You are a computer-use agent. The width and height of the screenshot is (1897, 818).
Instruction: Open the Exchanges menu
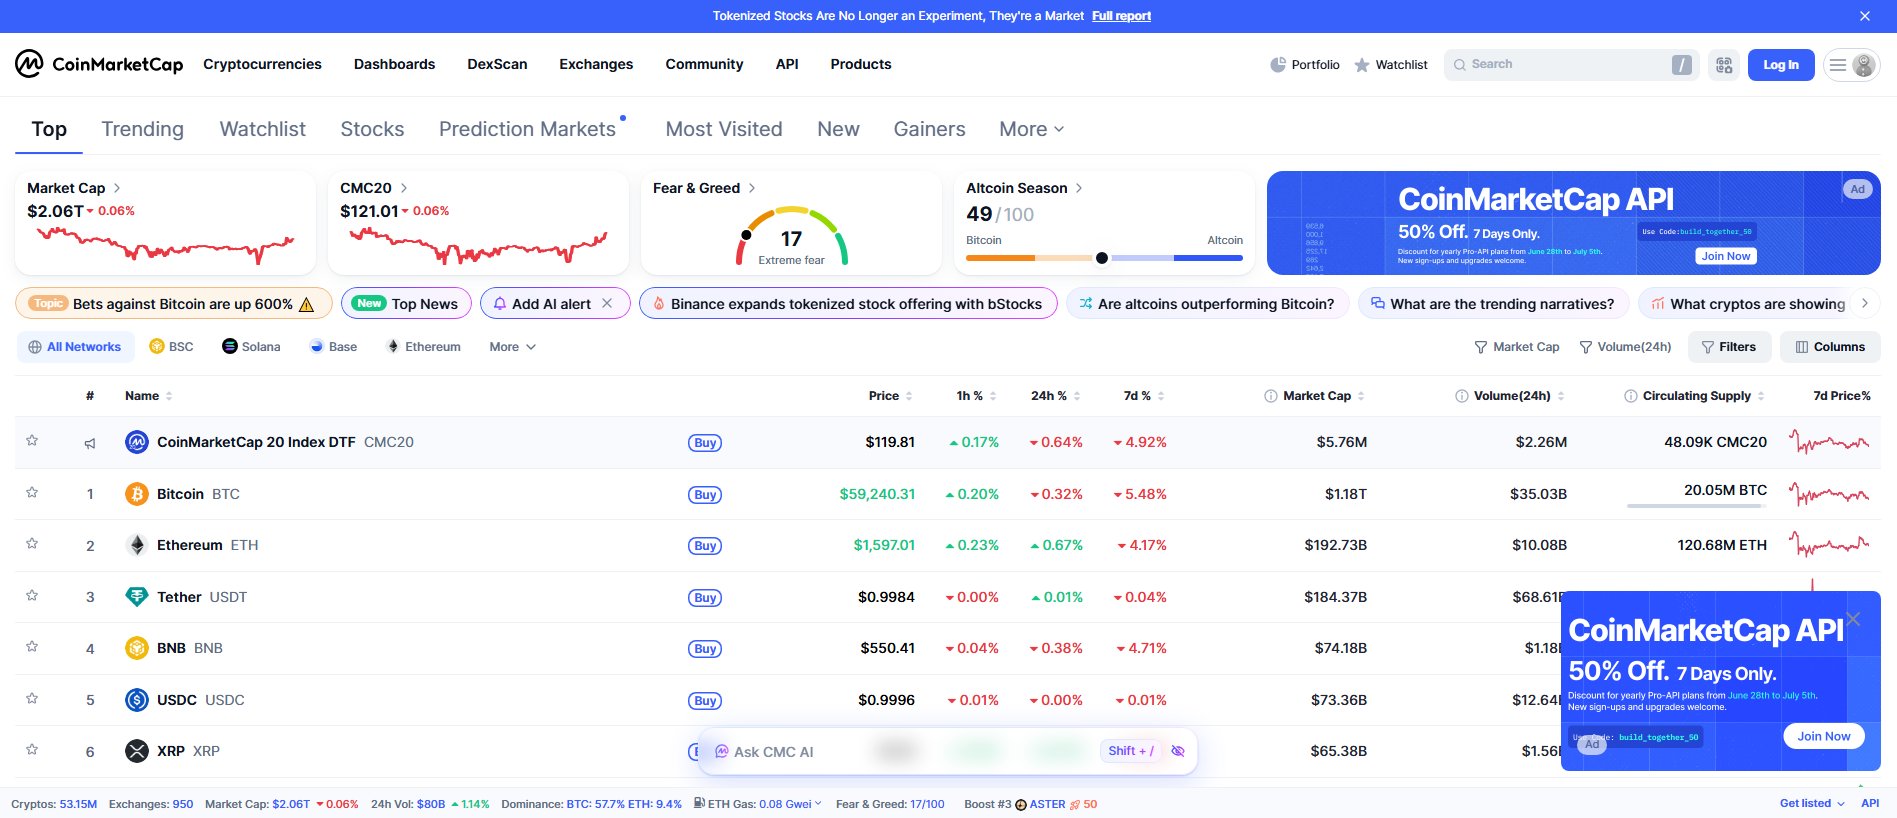click(596, 64)
